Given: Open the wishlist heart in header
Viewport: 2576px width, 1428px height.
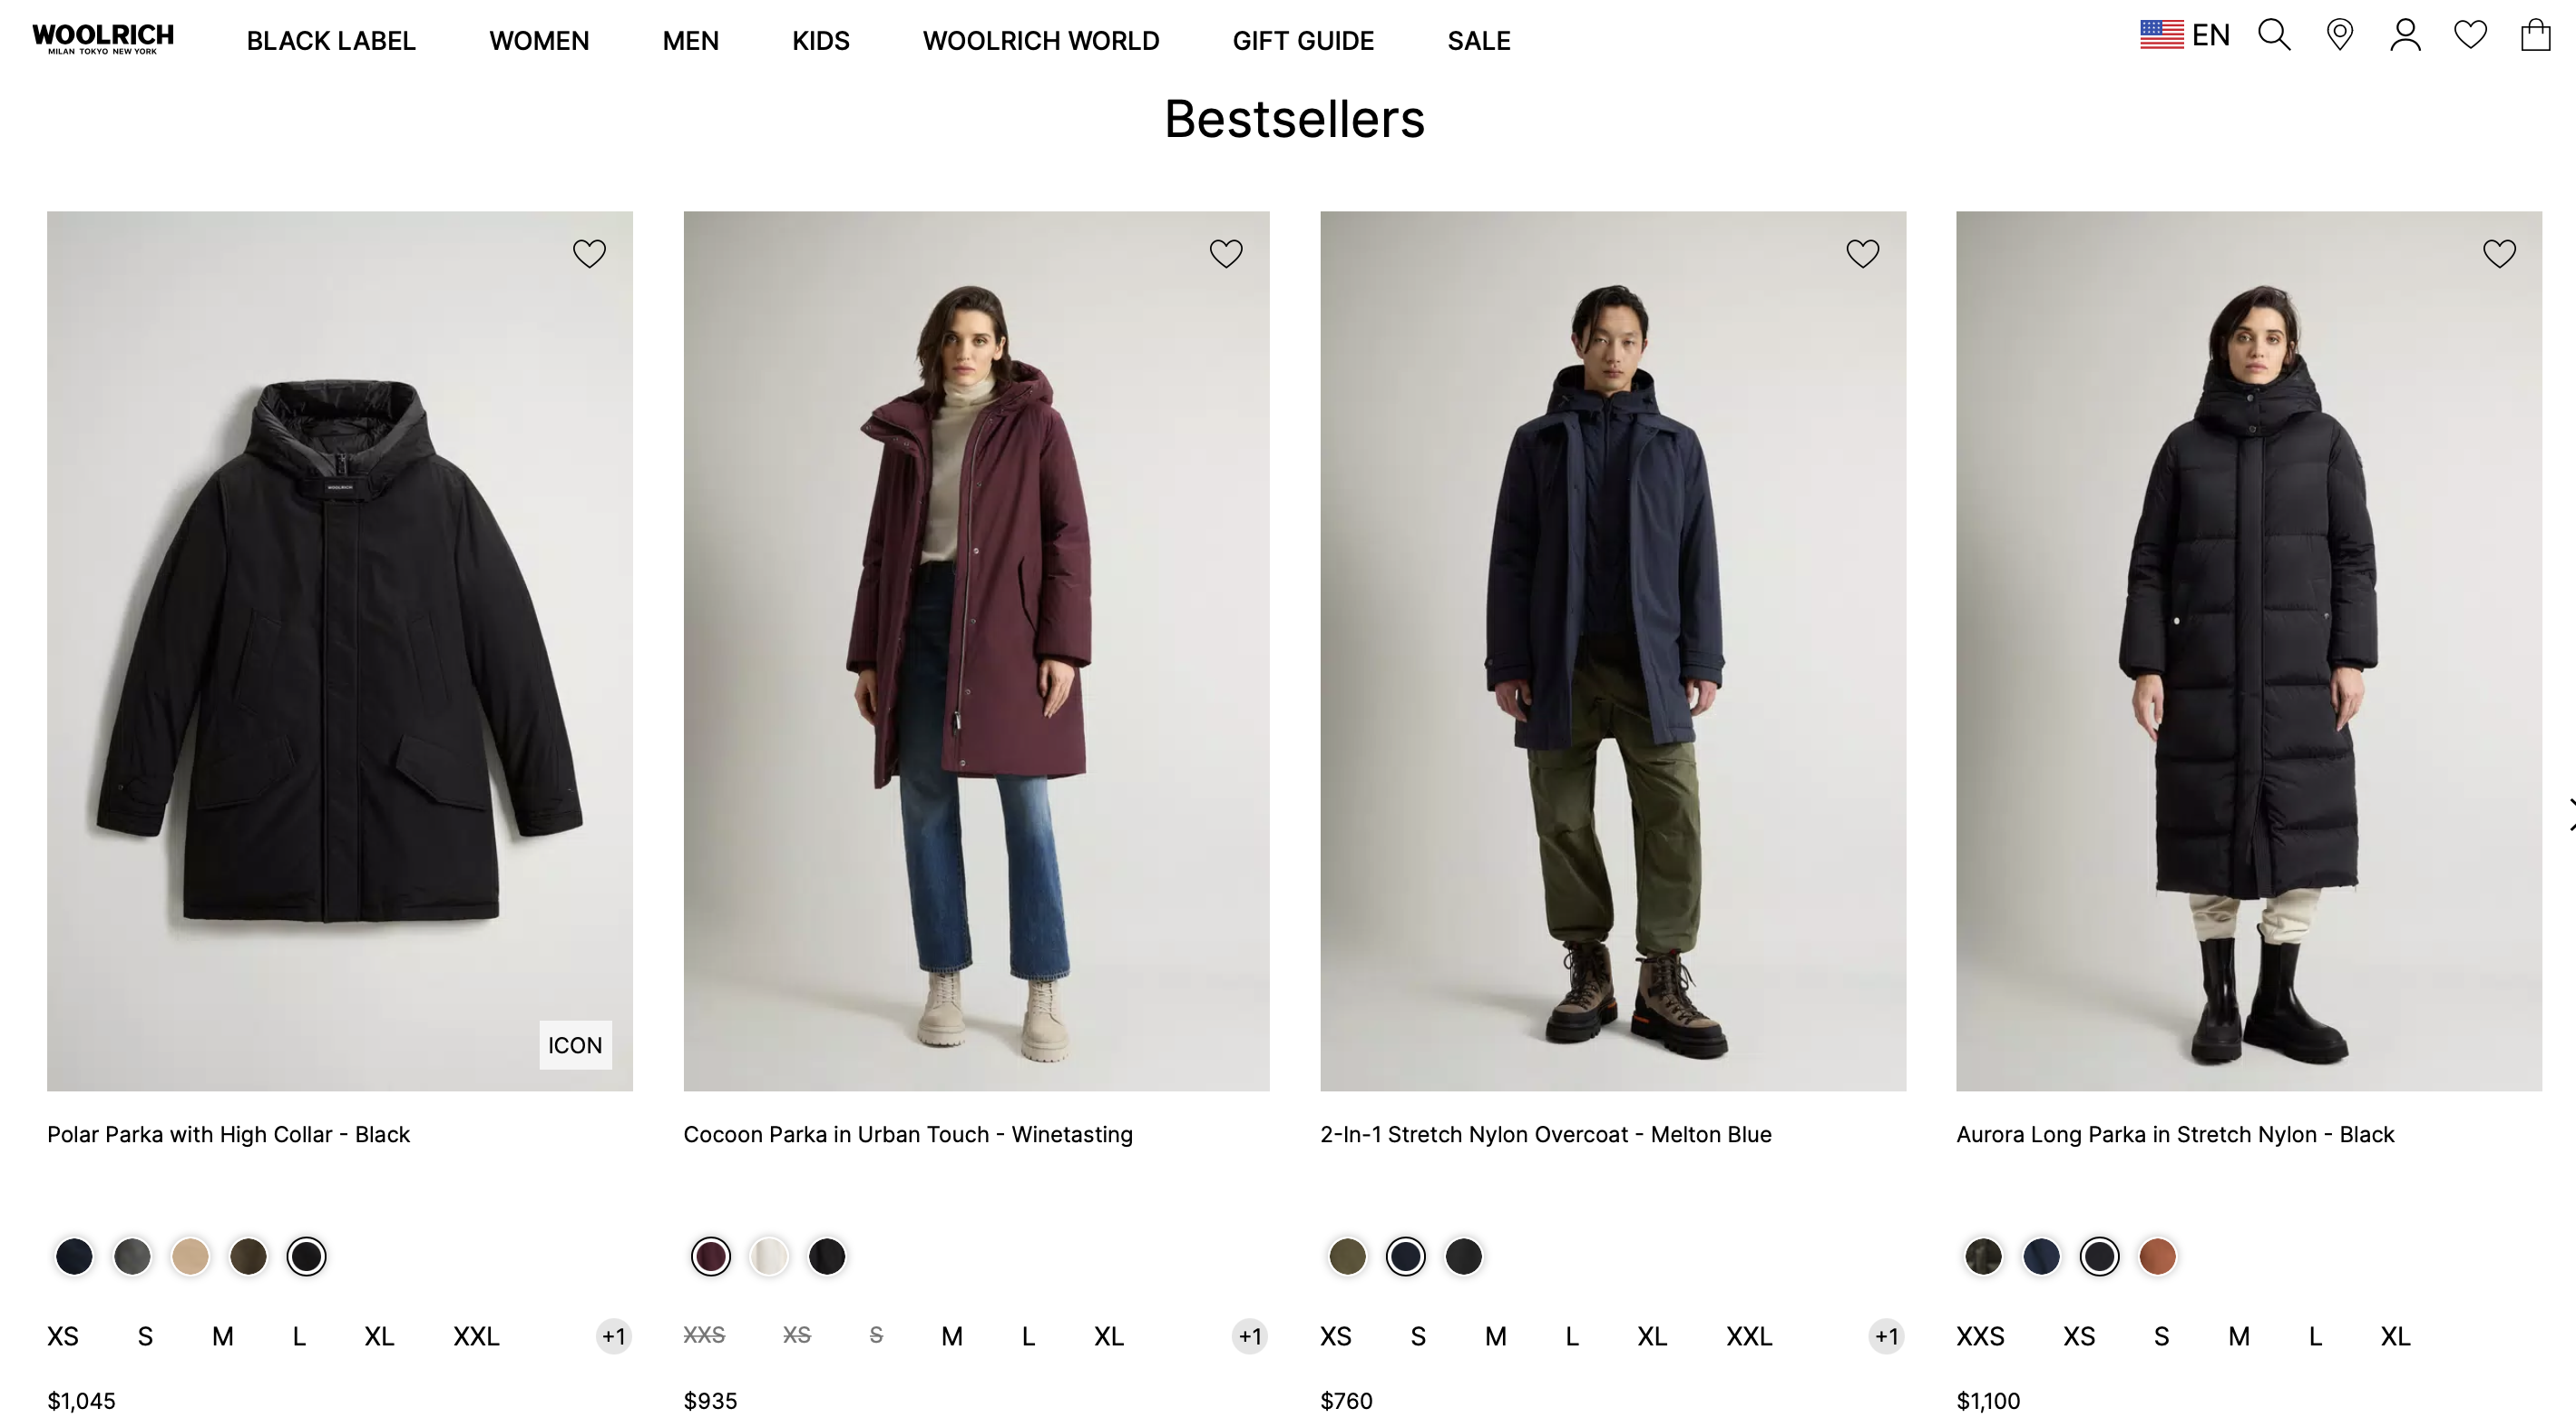Looking at the screenshot, I should 2470,35.
